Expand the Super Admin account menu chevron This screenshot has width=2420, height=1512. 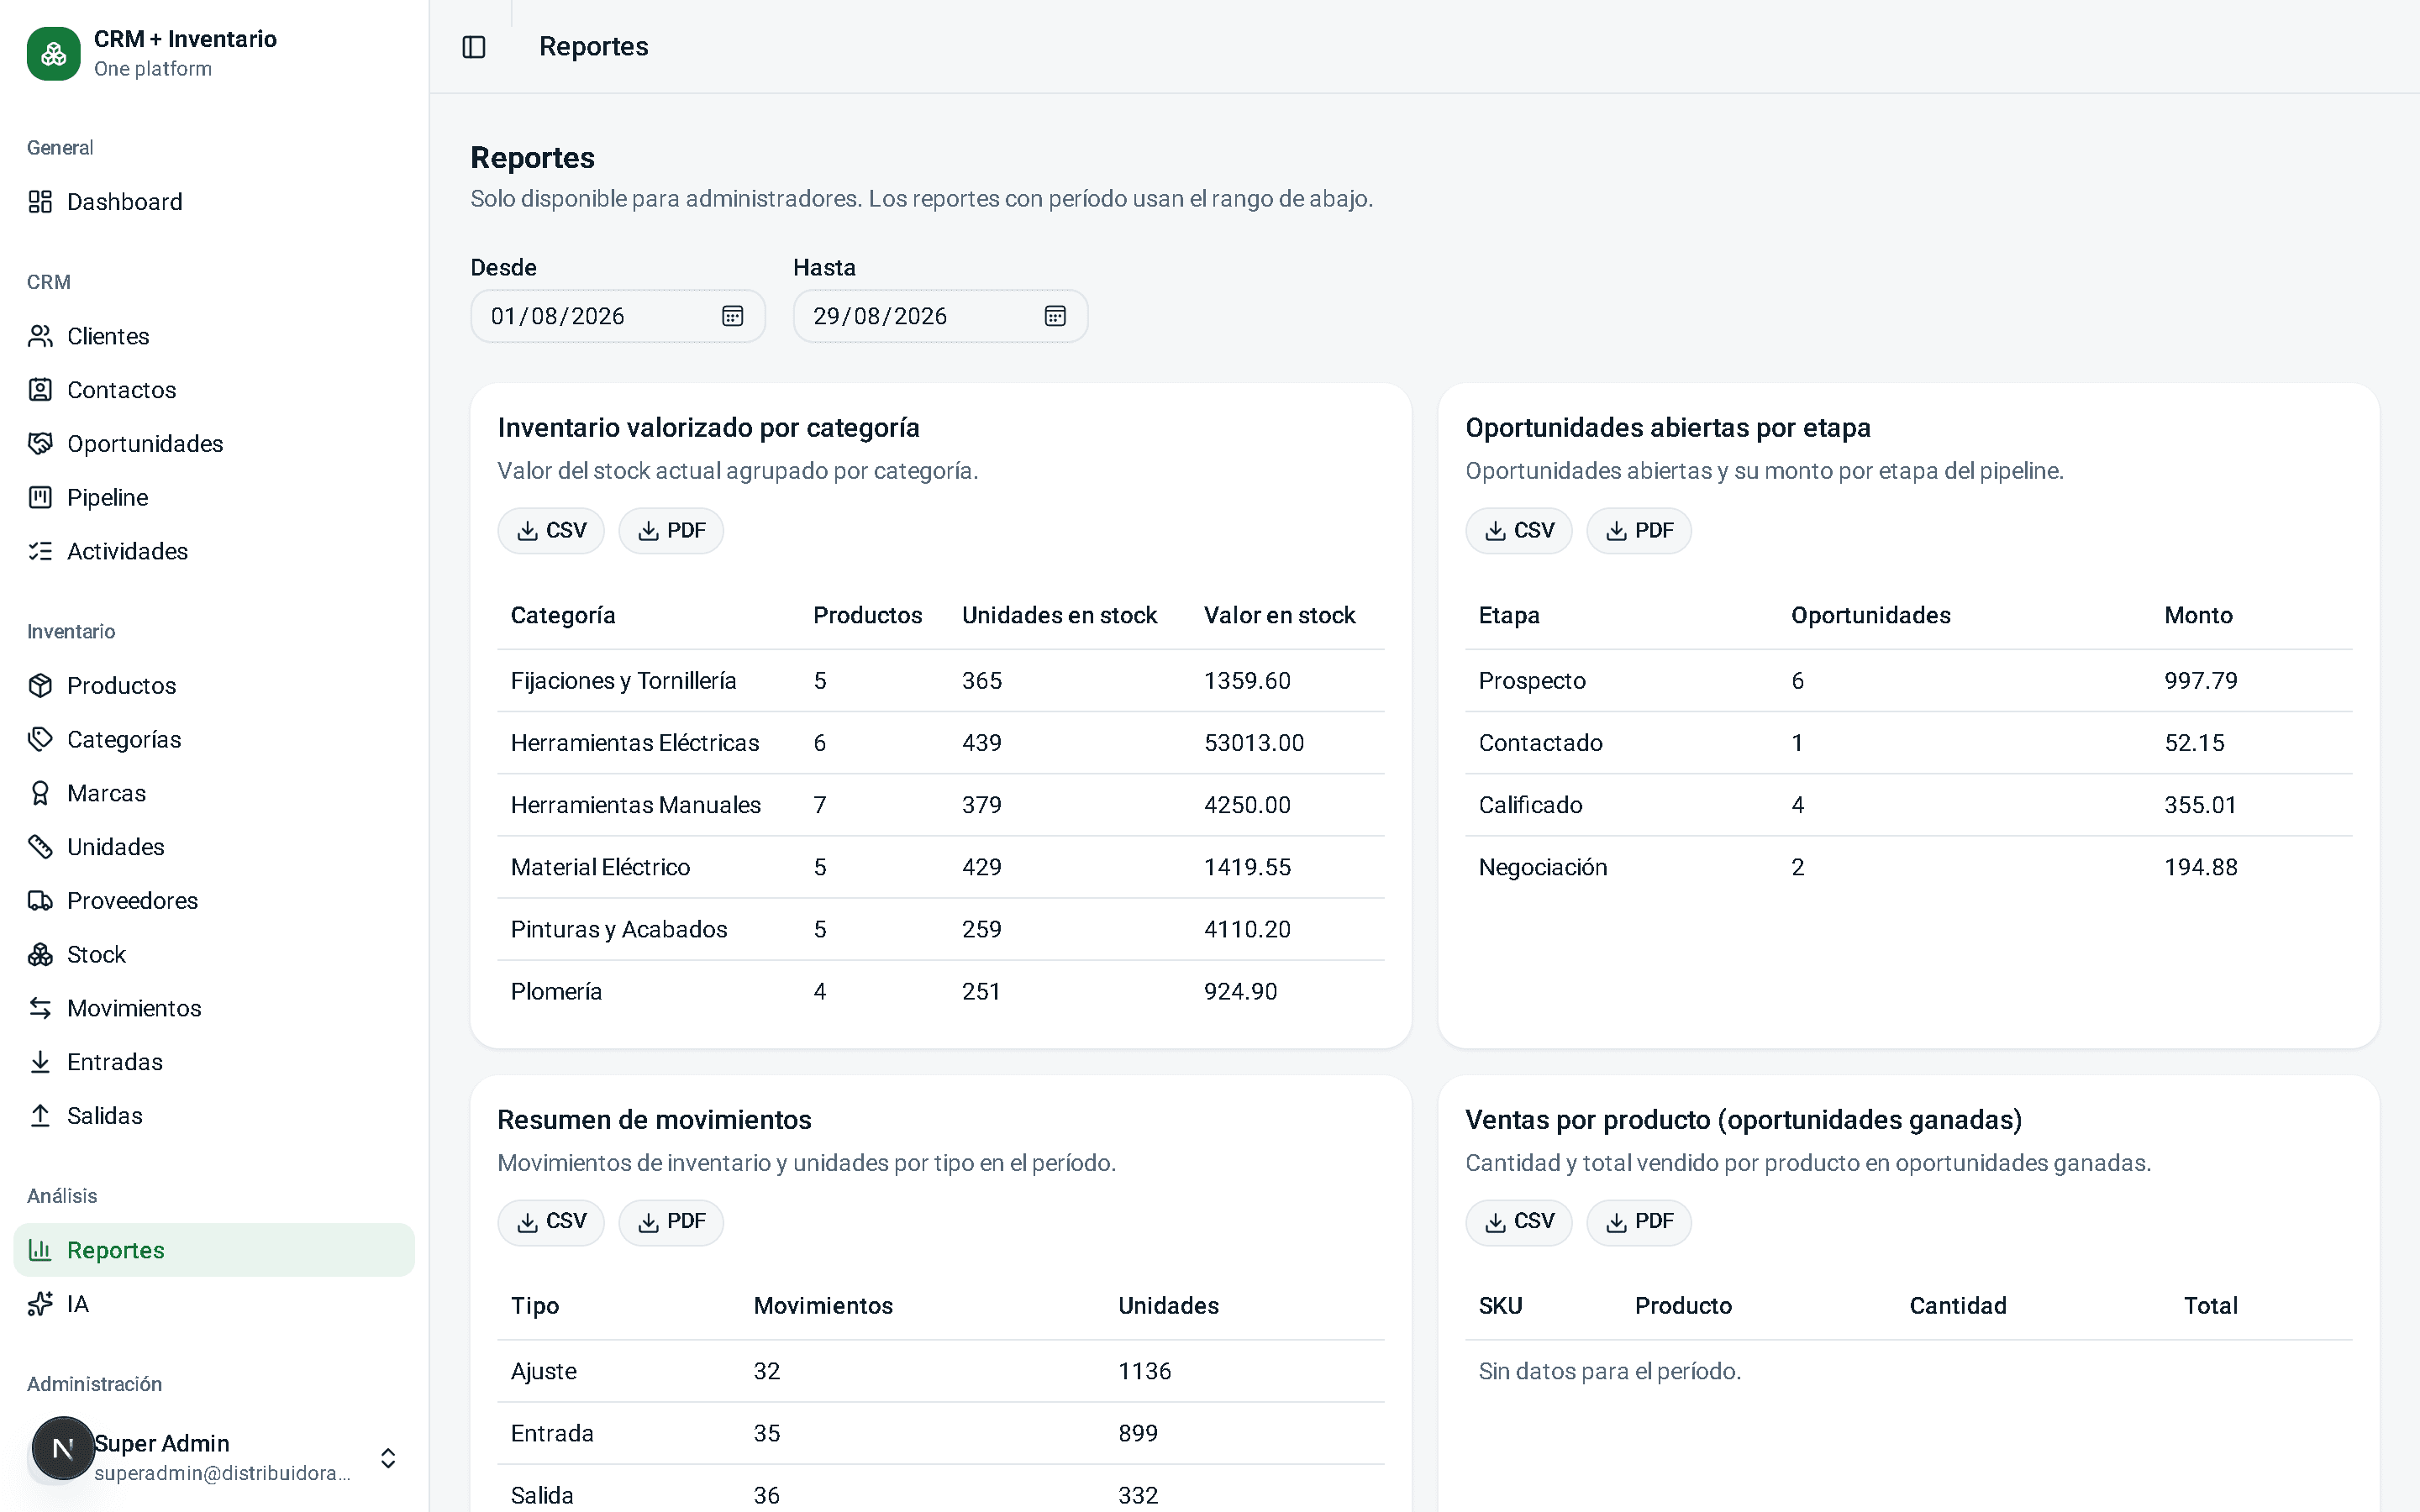(388, 1458)
